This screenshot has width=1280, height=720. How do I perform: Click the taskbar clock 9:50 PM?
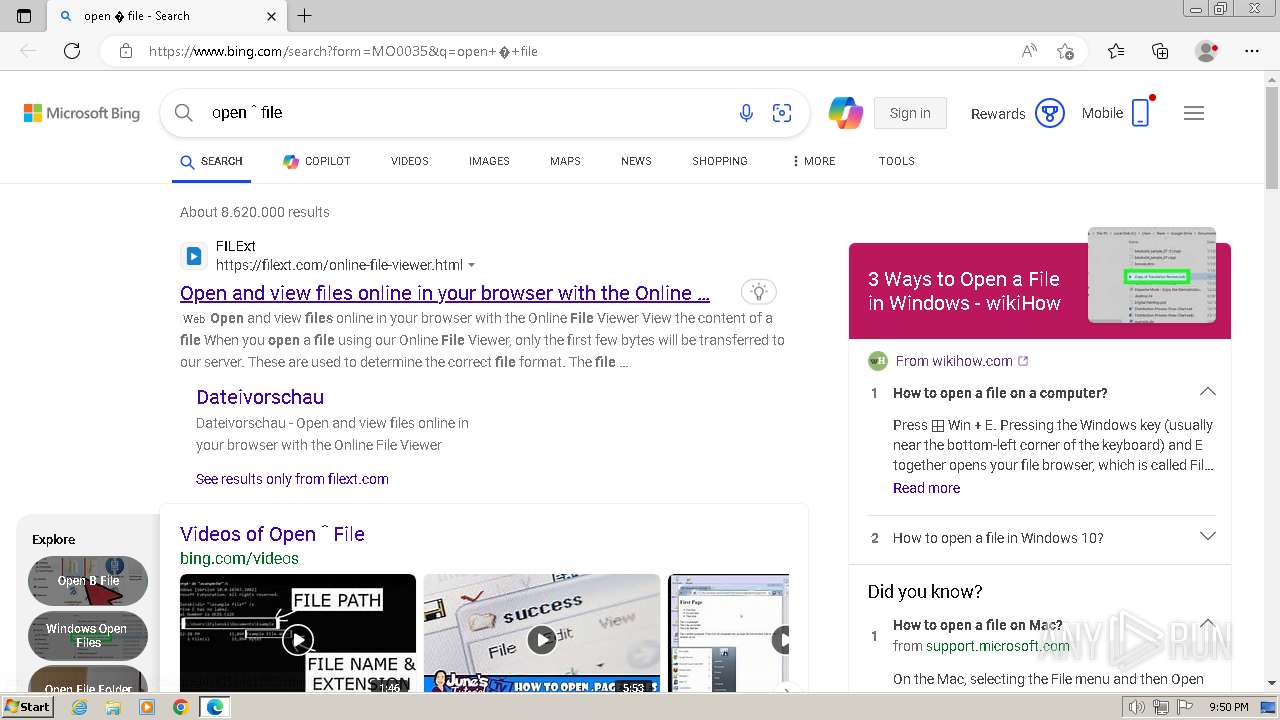click(x=1228, y=707)
